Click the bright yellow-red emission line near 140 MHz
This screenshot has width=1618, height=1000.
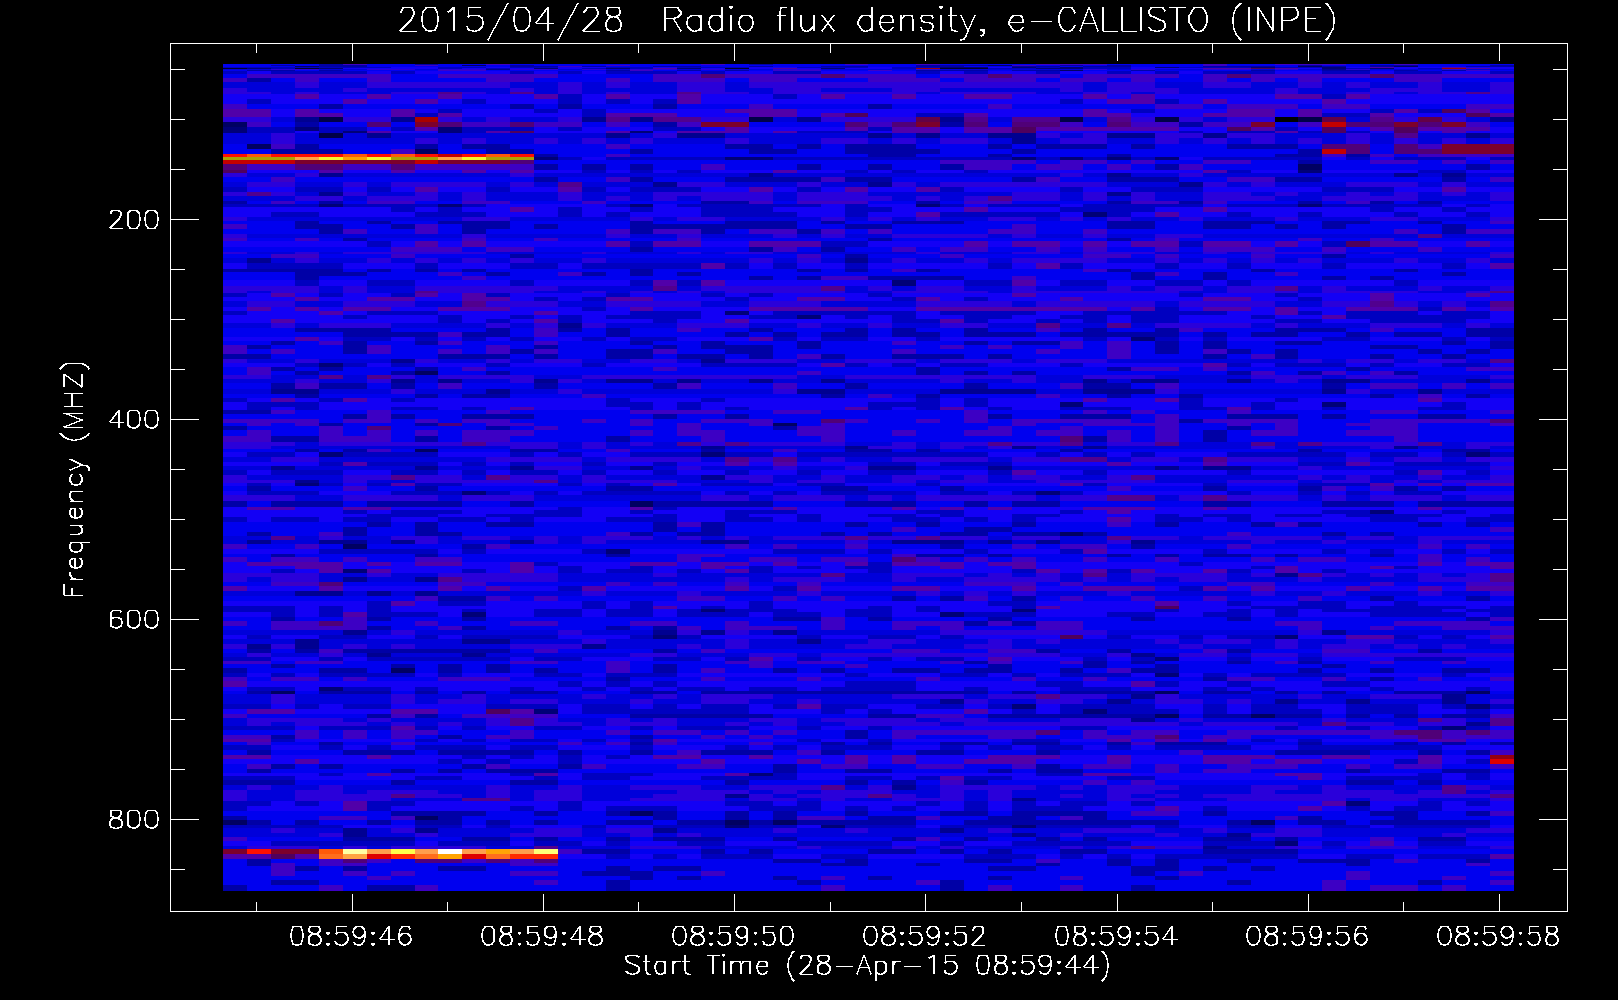378,157
